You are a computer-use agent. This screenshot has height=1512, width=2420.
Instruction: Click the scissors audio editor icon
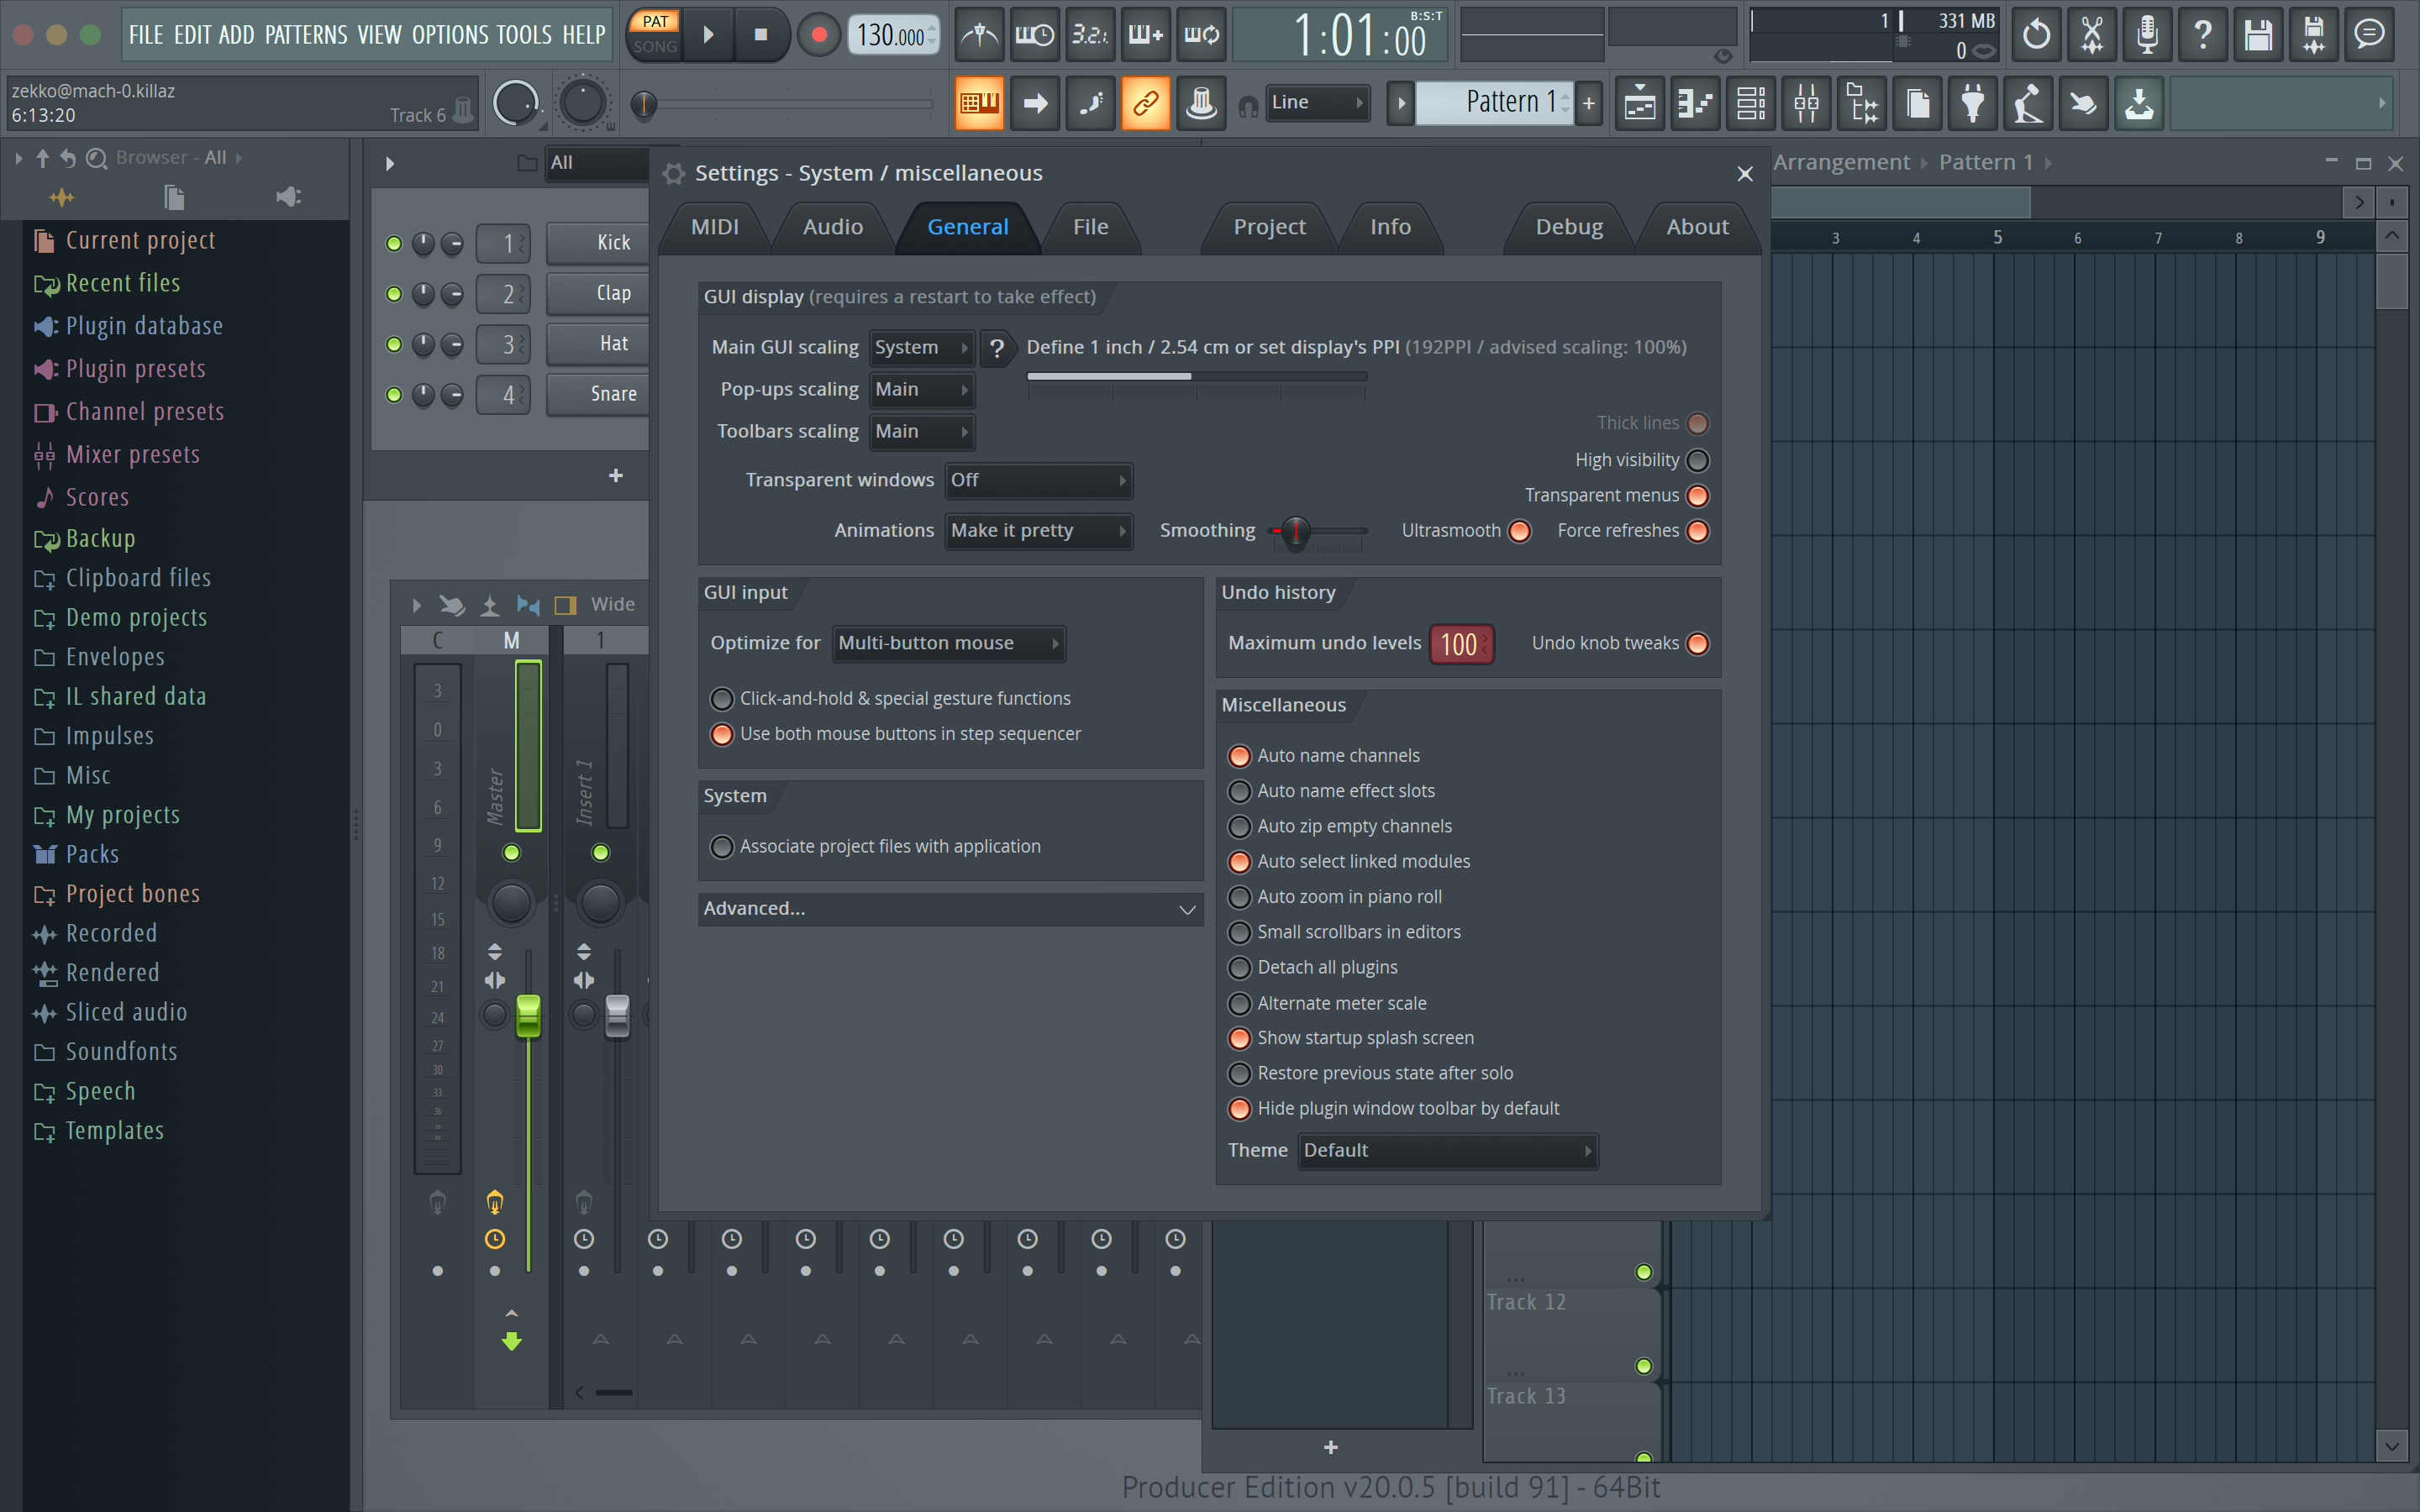pos(2092,35)
